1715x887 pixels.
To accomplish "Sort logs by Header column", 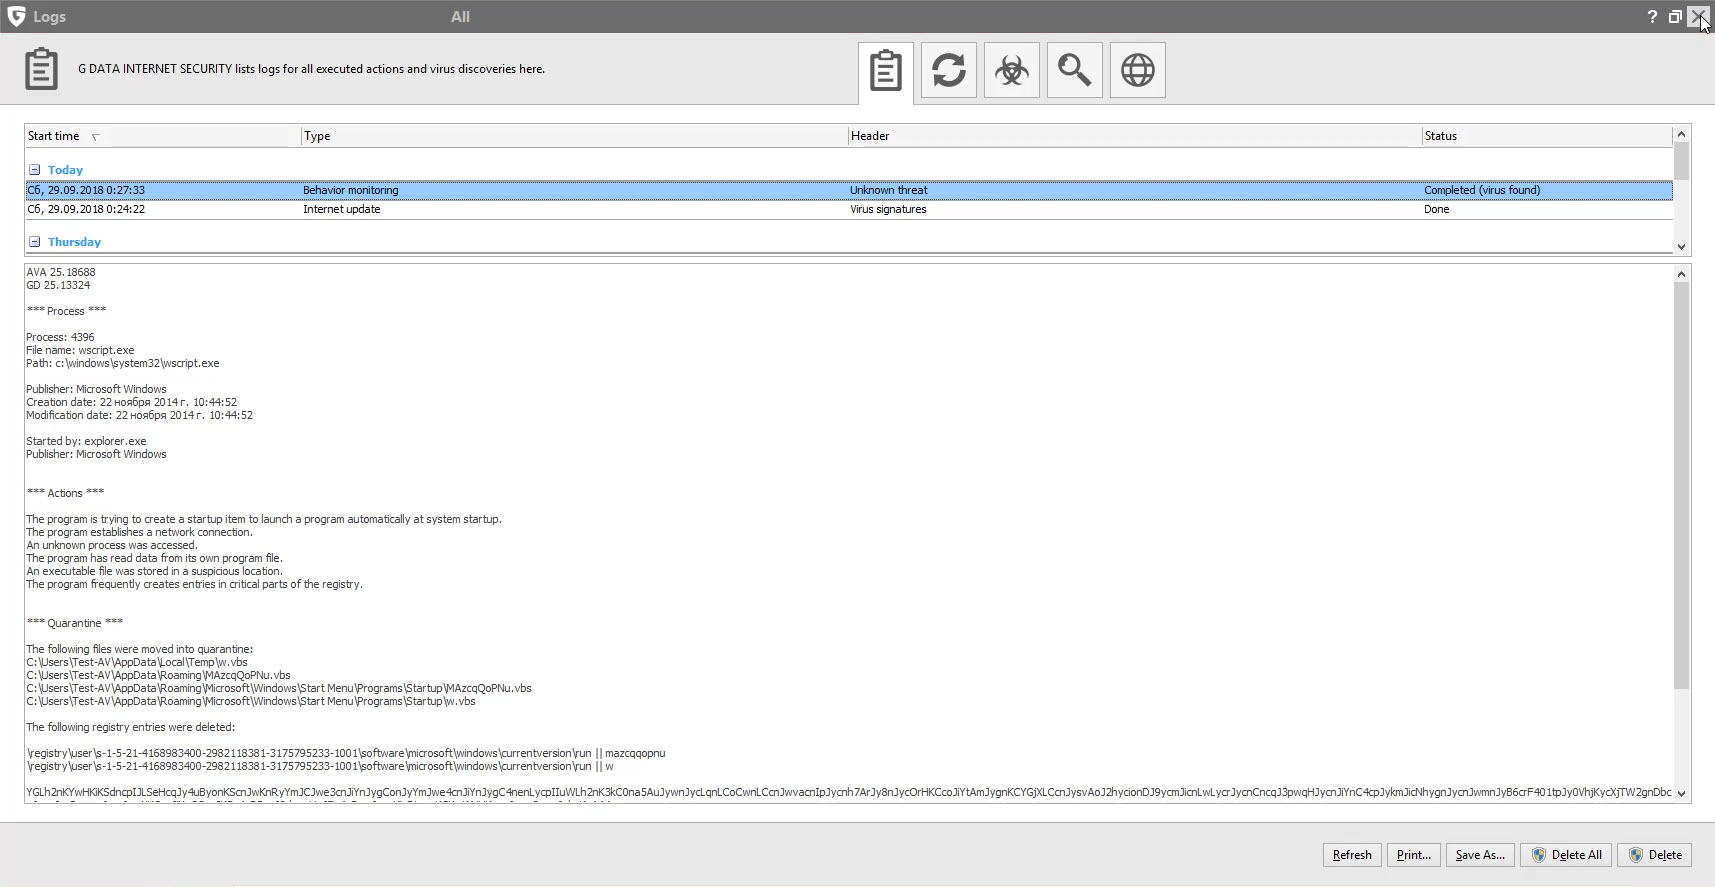I will [1135, 136].
